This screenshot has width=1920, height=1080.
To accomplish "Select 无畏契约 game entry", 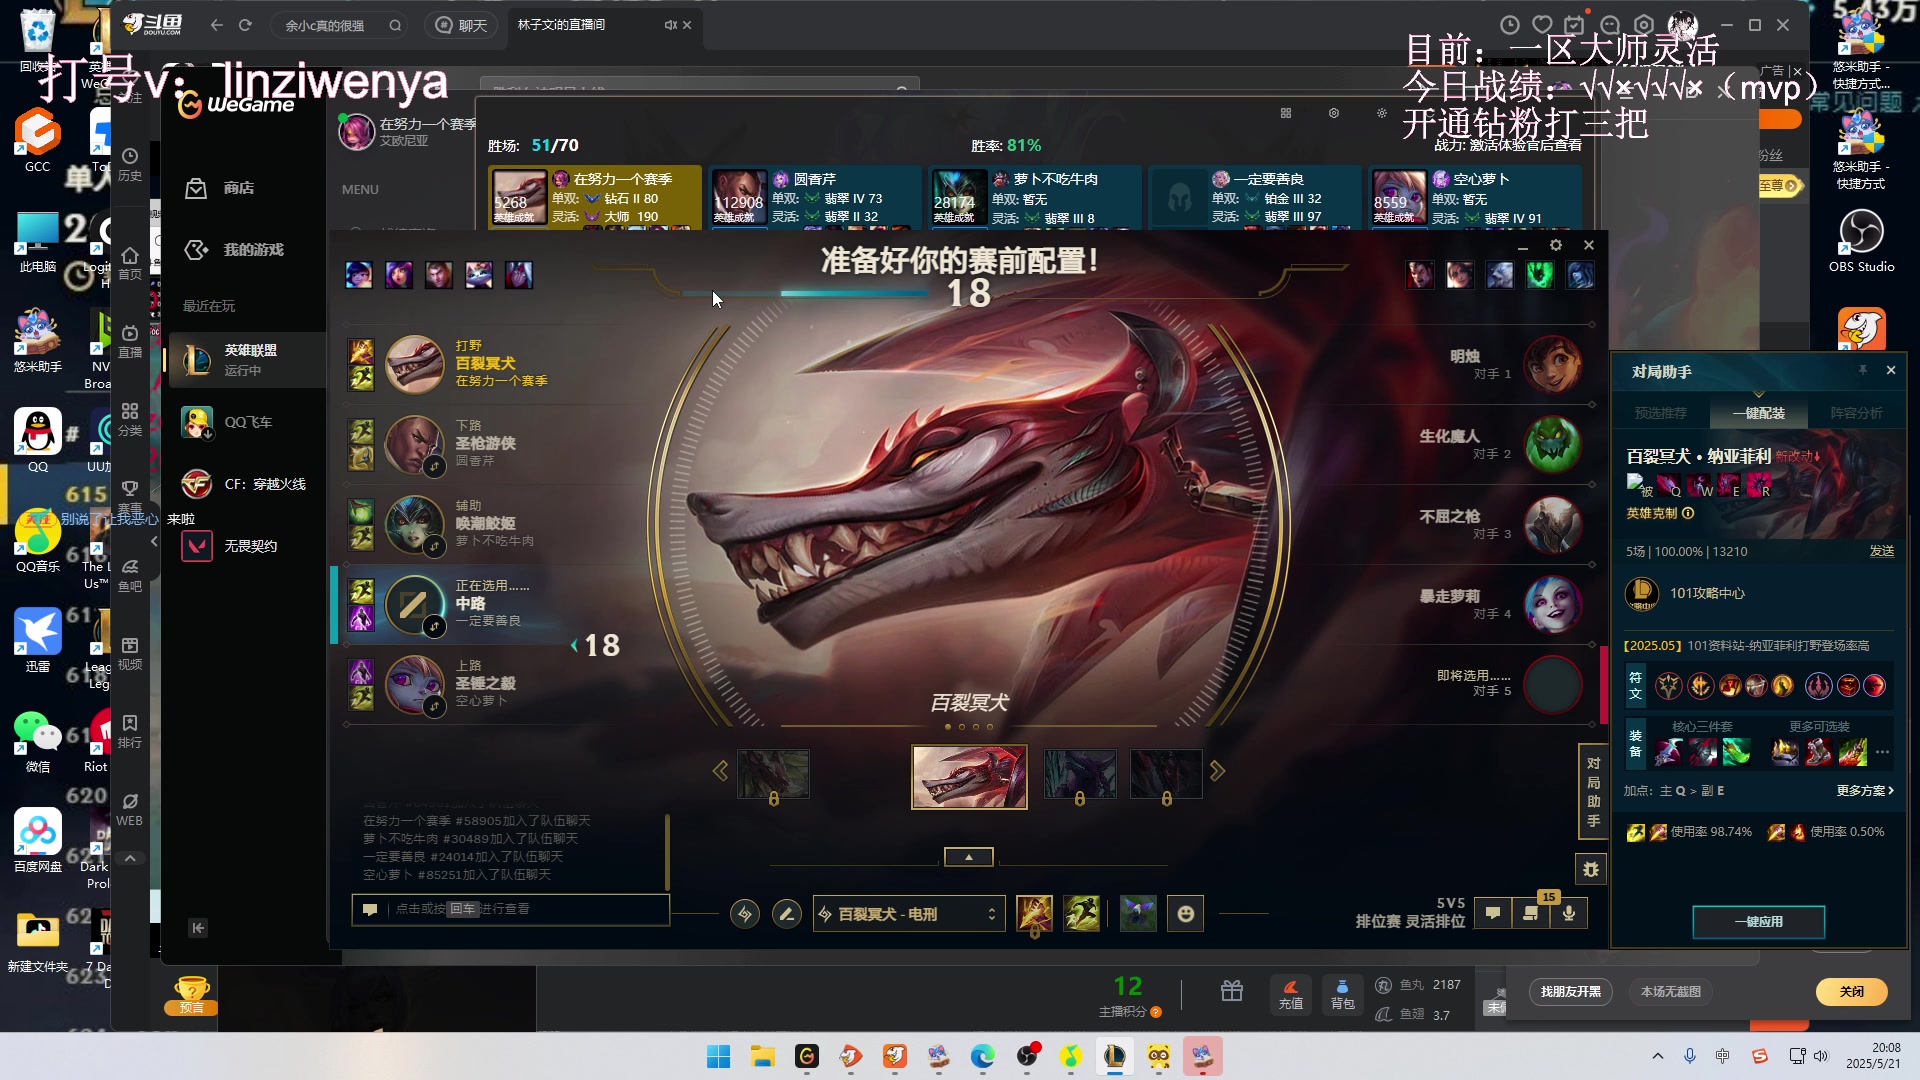I will 245,546.
